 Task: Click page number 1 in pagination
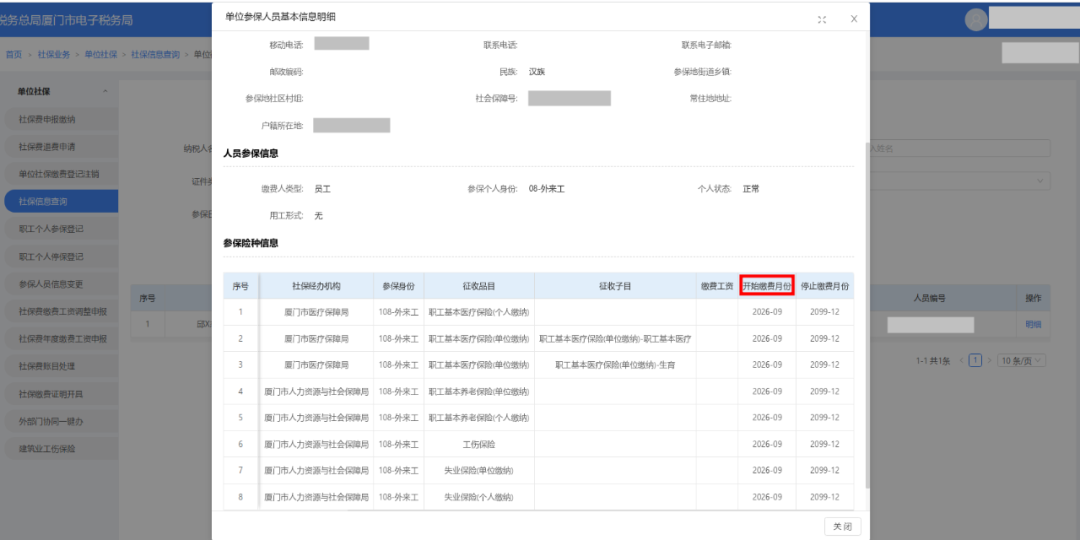975,360
